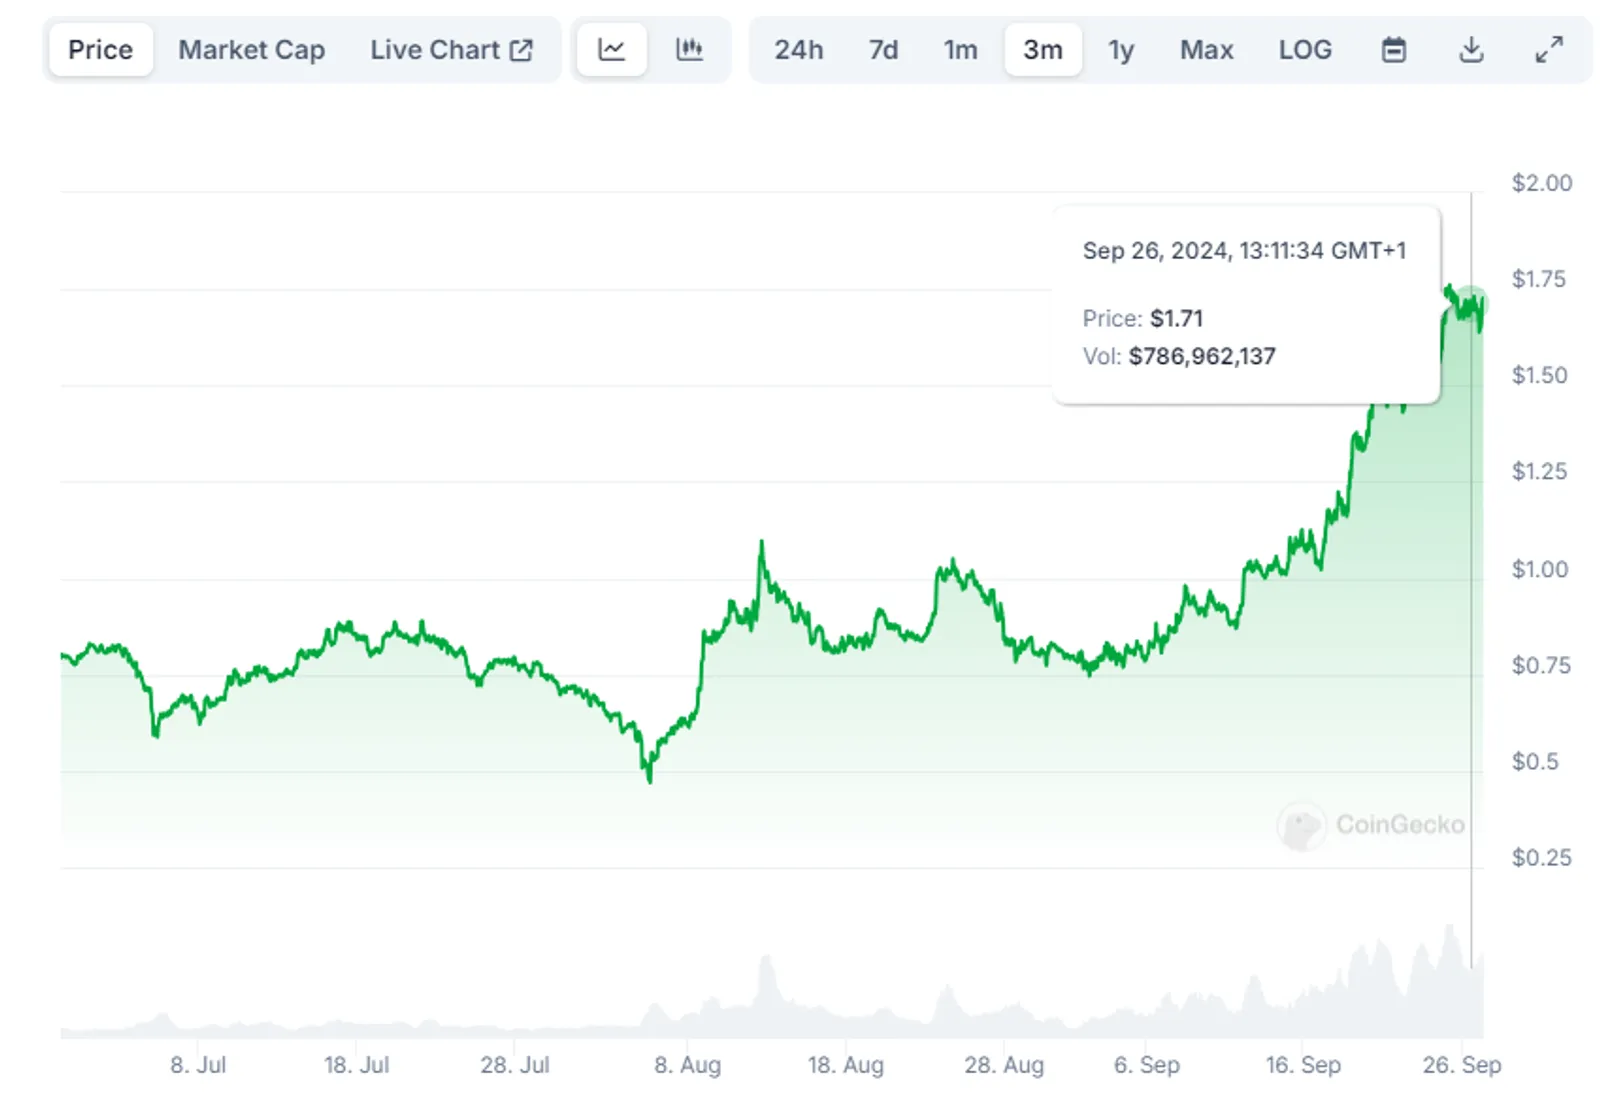Open the calendar date range picker
This screenshot has width=1600, height=1102.
[x=1394, y=49]
